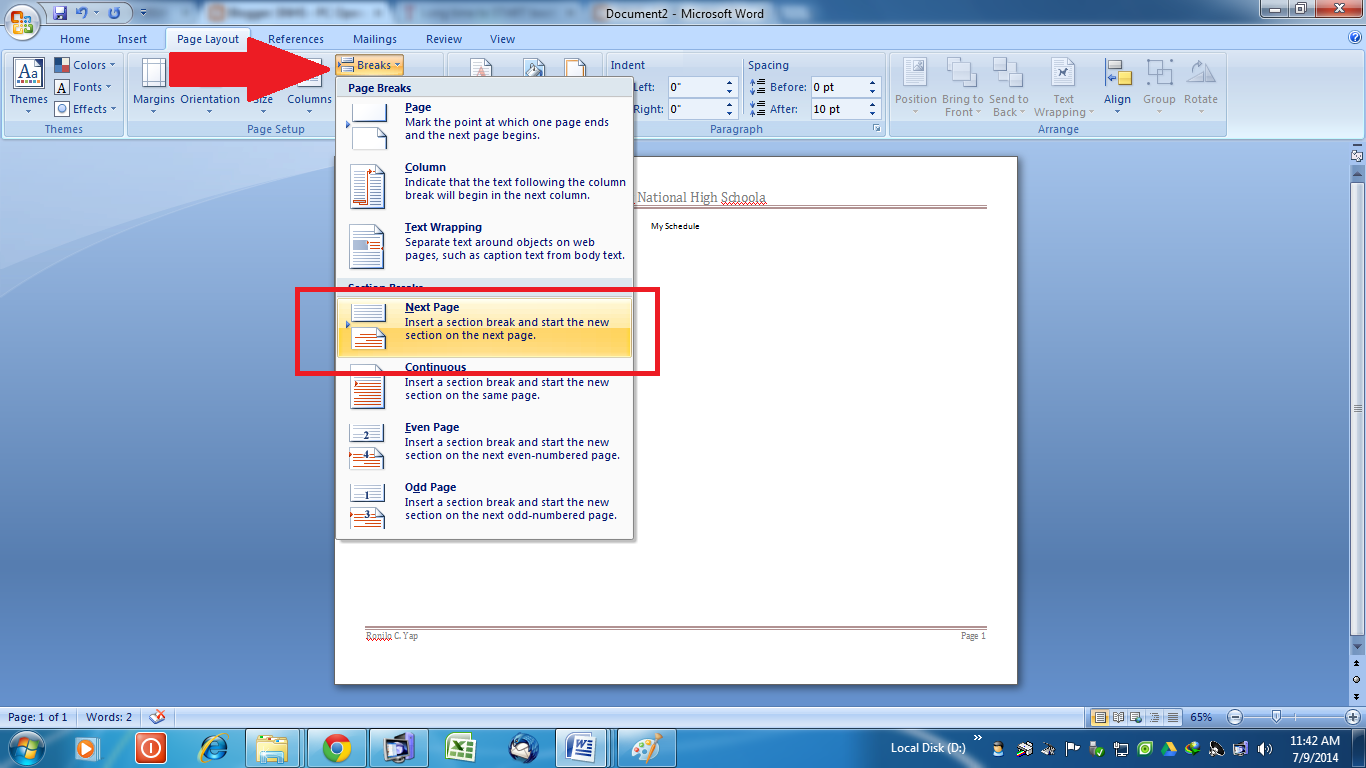The height and width of the screenshot is (768, 1366).
Task: Open the Paragraph dialog launcher
Action: tap(876, 129)
